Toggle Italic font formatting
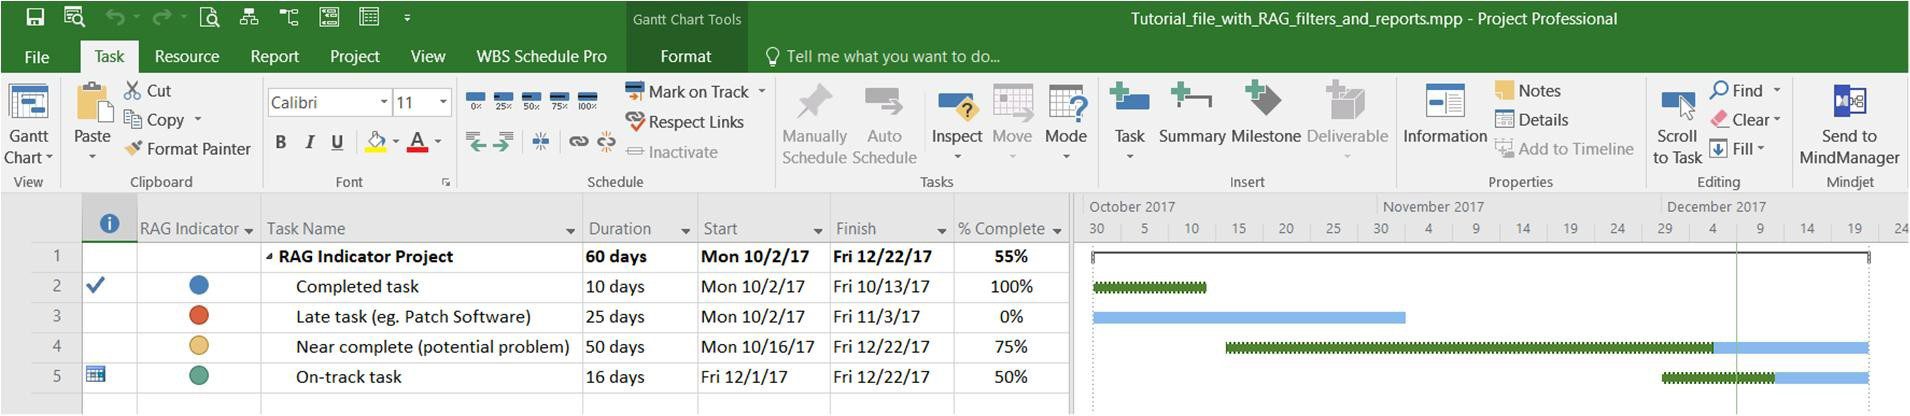 pos(309,142)
